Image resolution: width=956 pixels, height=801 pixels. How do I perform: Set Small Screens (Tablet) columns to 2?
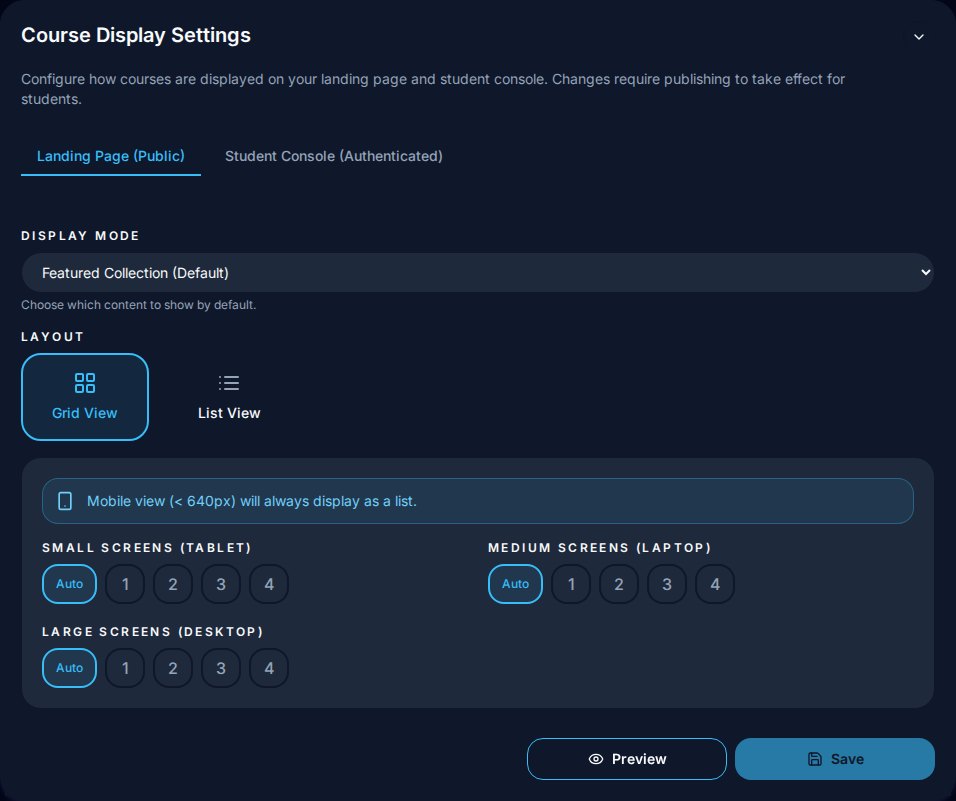pos(173,584)
